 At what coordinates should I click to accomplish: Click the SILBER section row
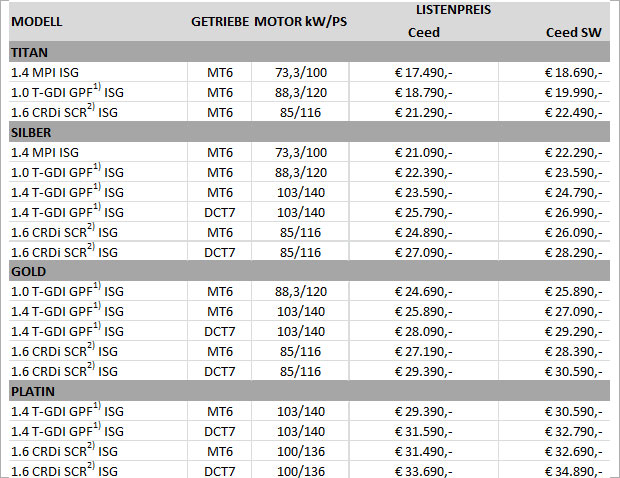(32, 132)
